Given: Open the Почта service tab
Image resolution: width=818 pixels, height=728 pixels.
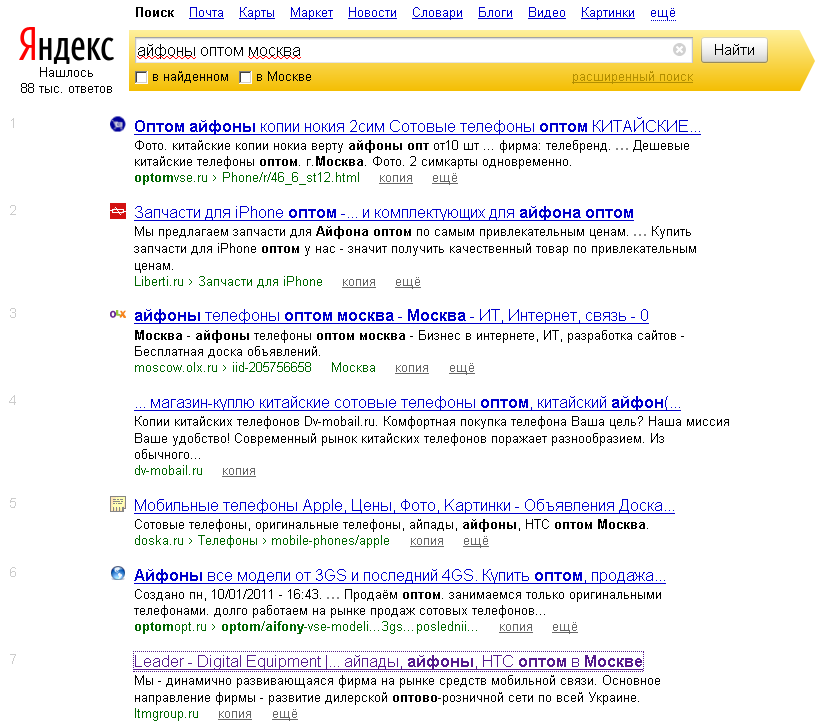Looking at the screenshot, I should point(206,13).
